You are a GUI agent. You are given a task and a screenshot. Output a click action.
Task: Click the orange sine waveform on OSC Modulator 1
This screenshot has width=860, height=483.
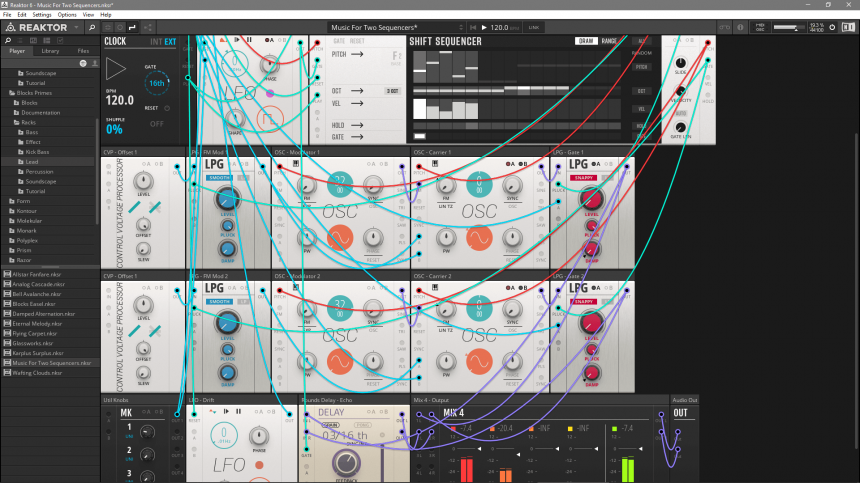coord(340,238)
